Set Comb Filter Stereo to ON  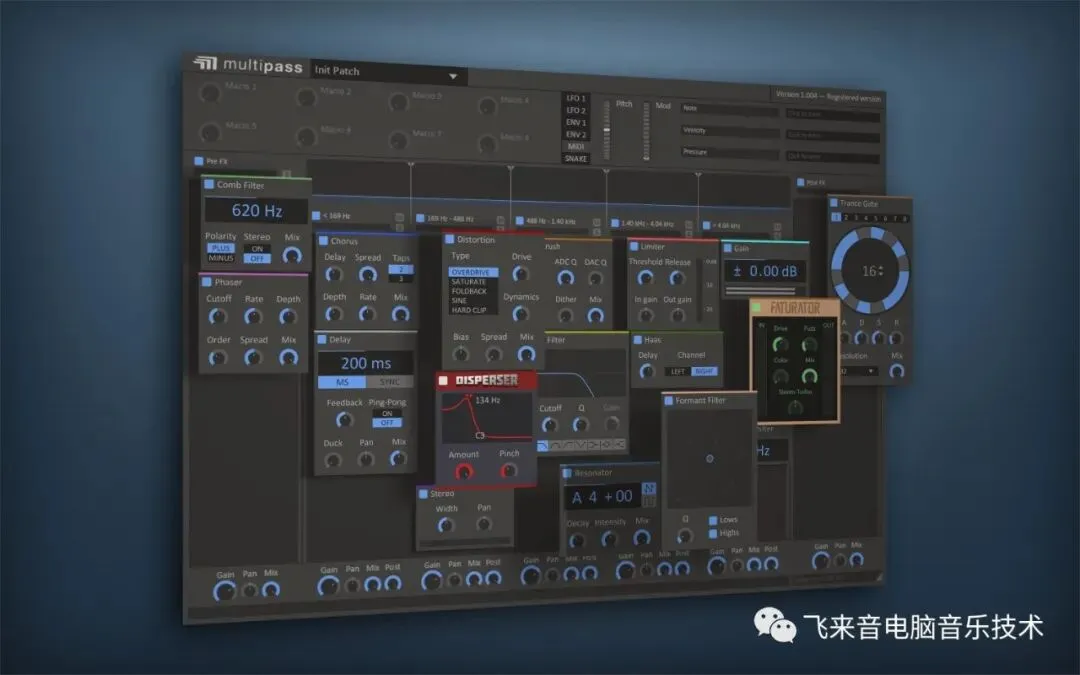tap(257, 249)
